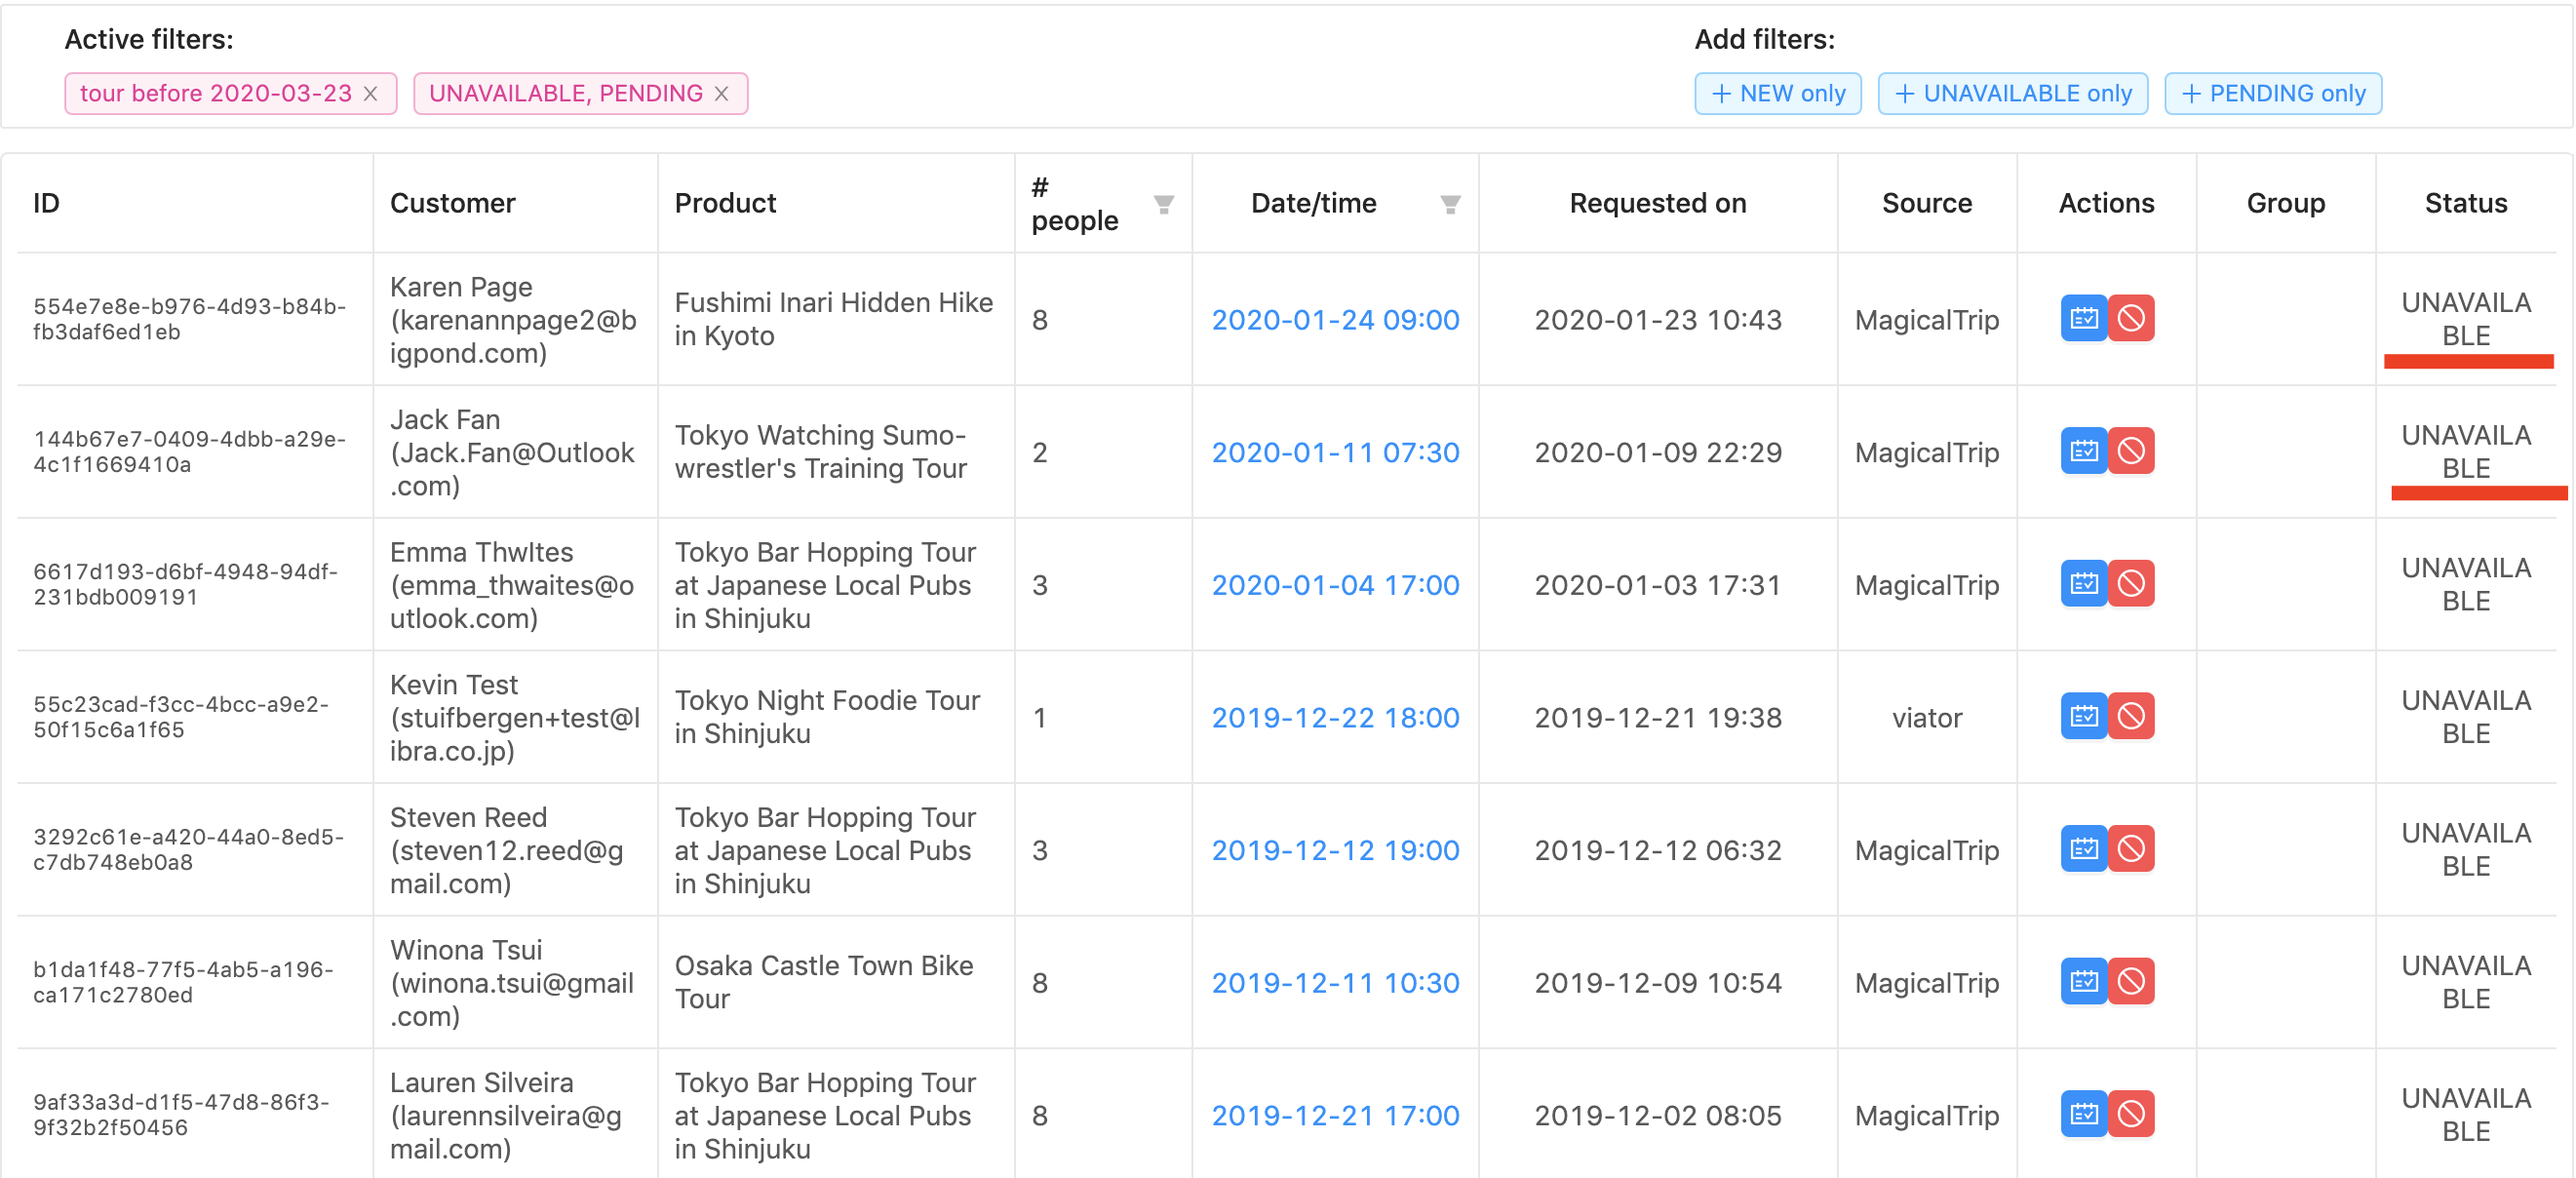Add the UNAVAILABLE only filter
The width and height of the screenshot is (2576, 1178).
coord(2012,94)
